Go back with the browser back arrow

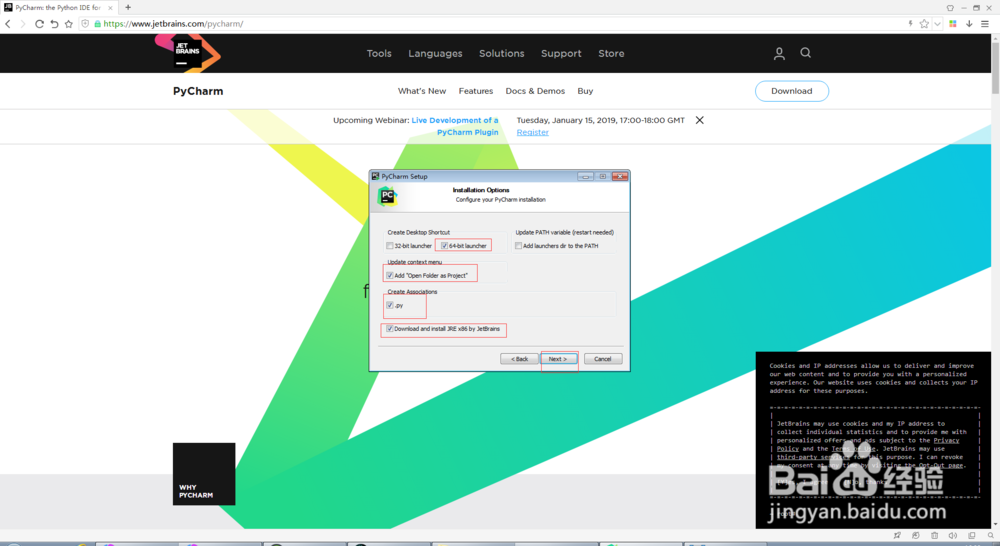[8, 24]
